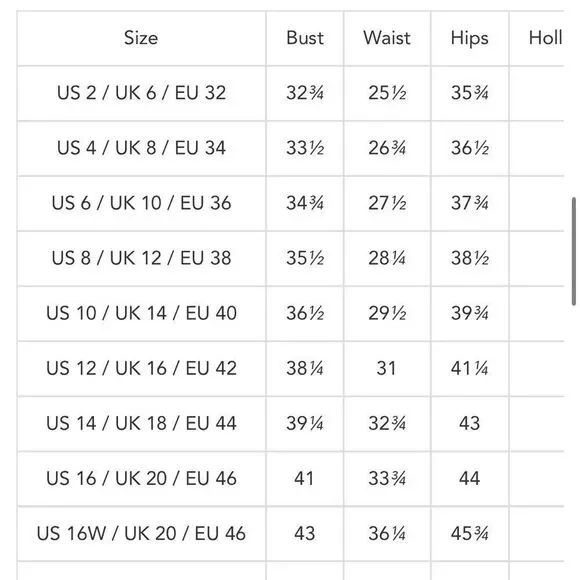Viewport: 580px width, 580px height.
Task: Select the US 16W / UK 20 / EU 46 row
Action: (290, 534)
